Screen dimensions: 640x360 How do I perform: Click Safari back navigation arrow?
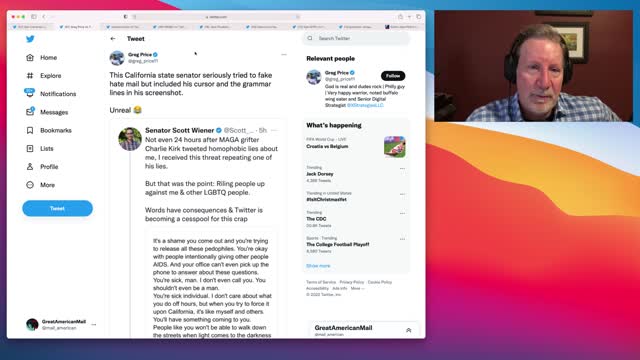pos(44,17)
